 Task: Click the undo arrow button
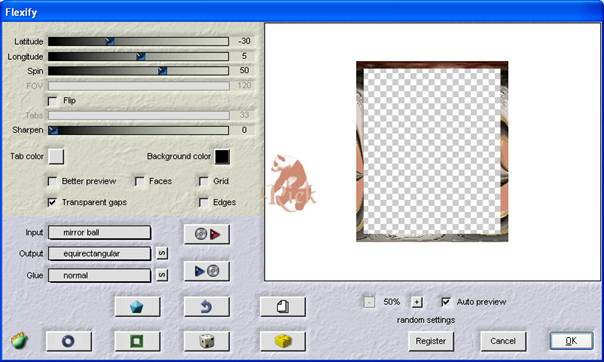pos(206,307)
